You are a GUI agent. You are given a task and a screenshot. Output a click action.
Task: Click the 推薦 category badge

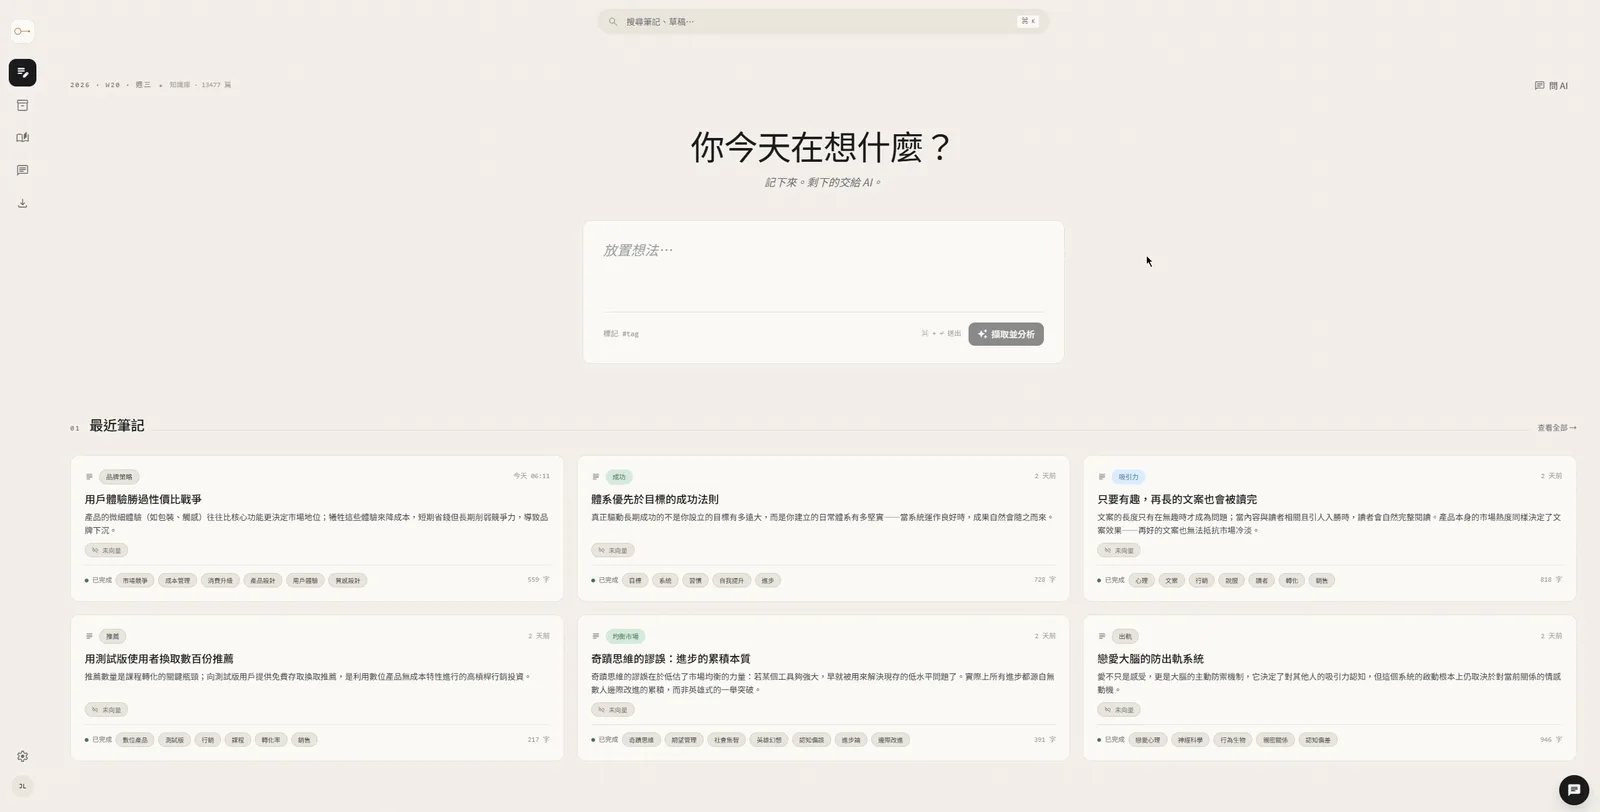(x=112, y=637)
